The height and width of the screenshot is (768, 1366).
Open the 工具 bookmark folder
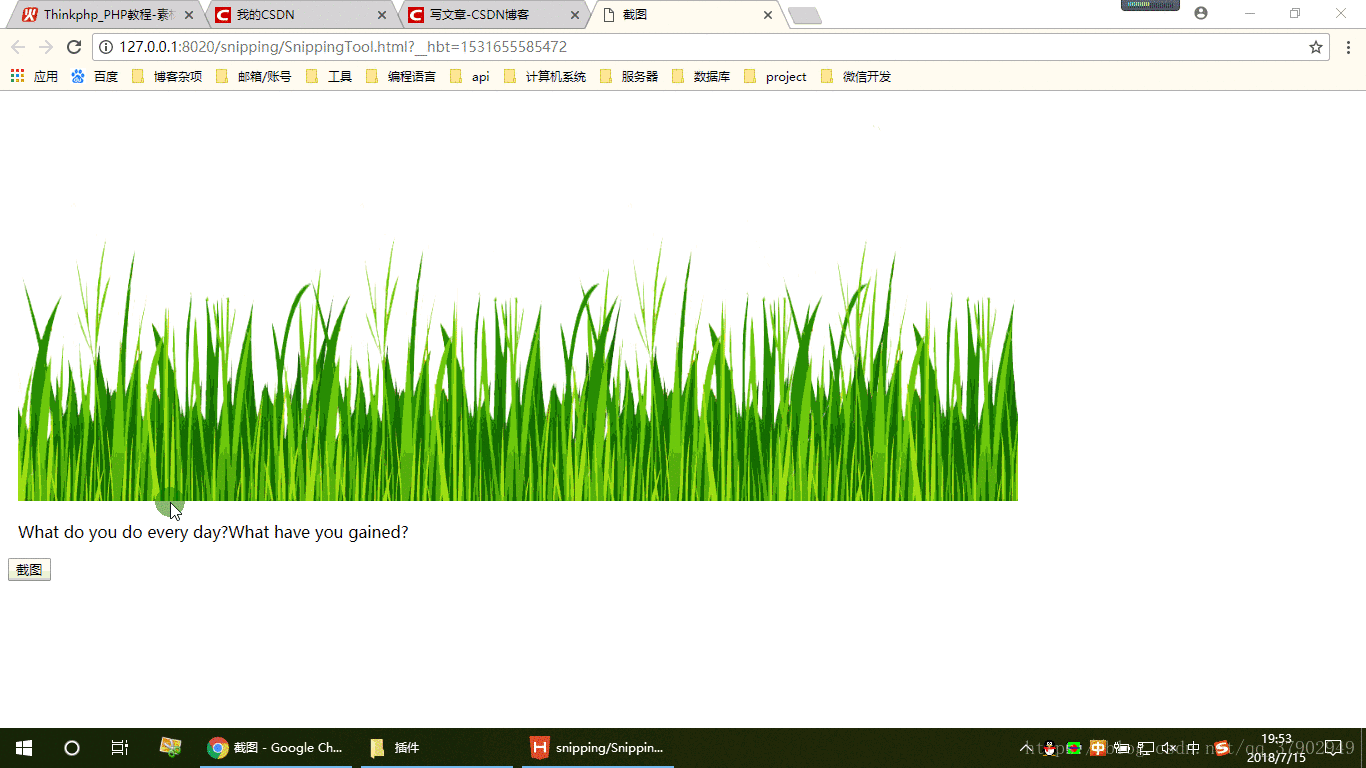328,76
